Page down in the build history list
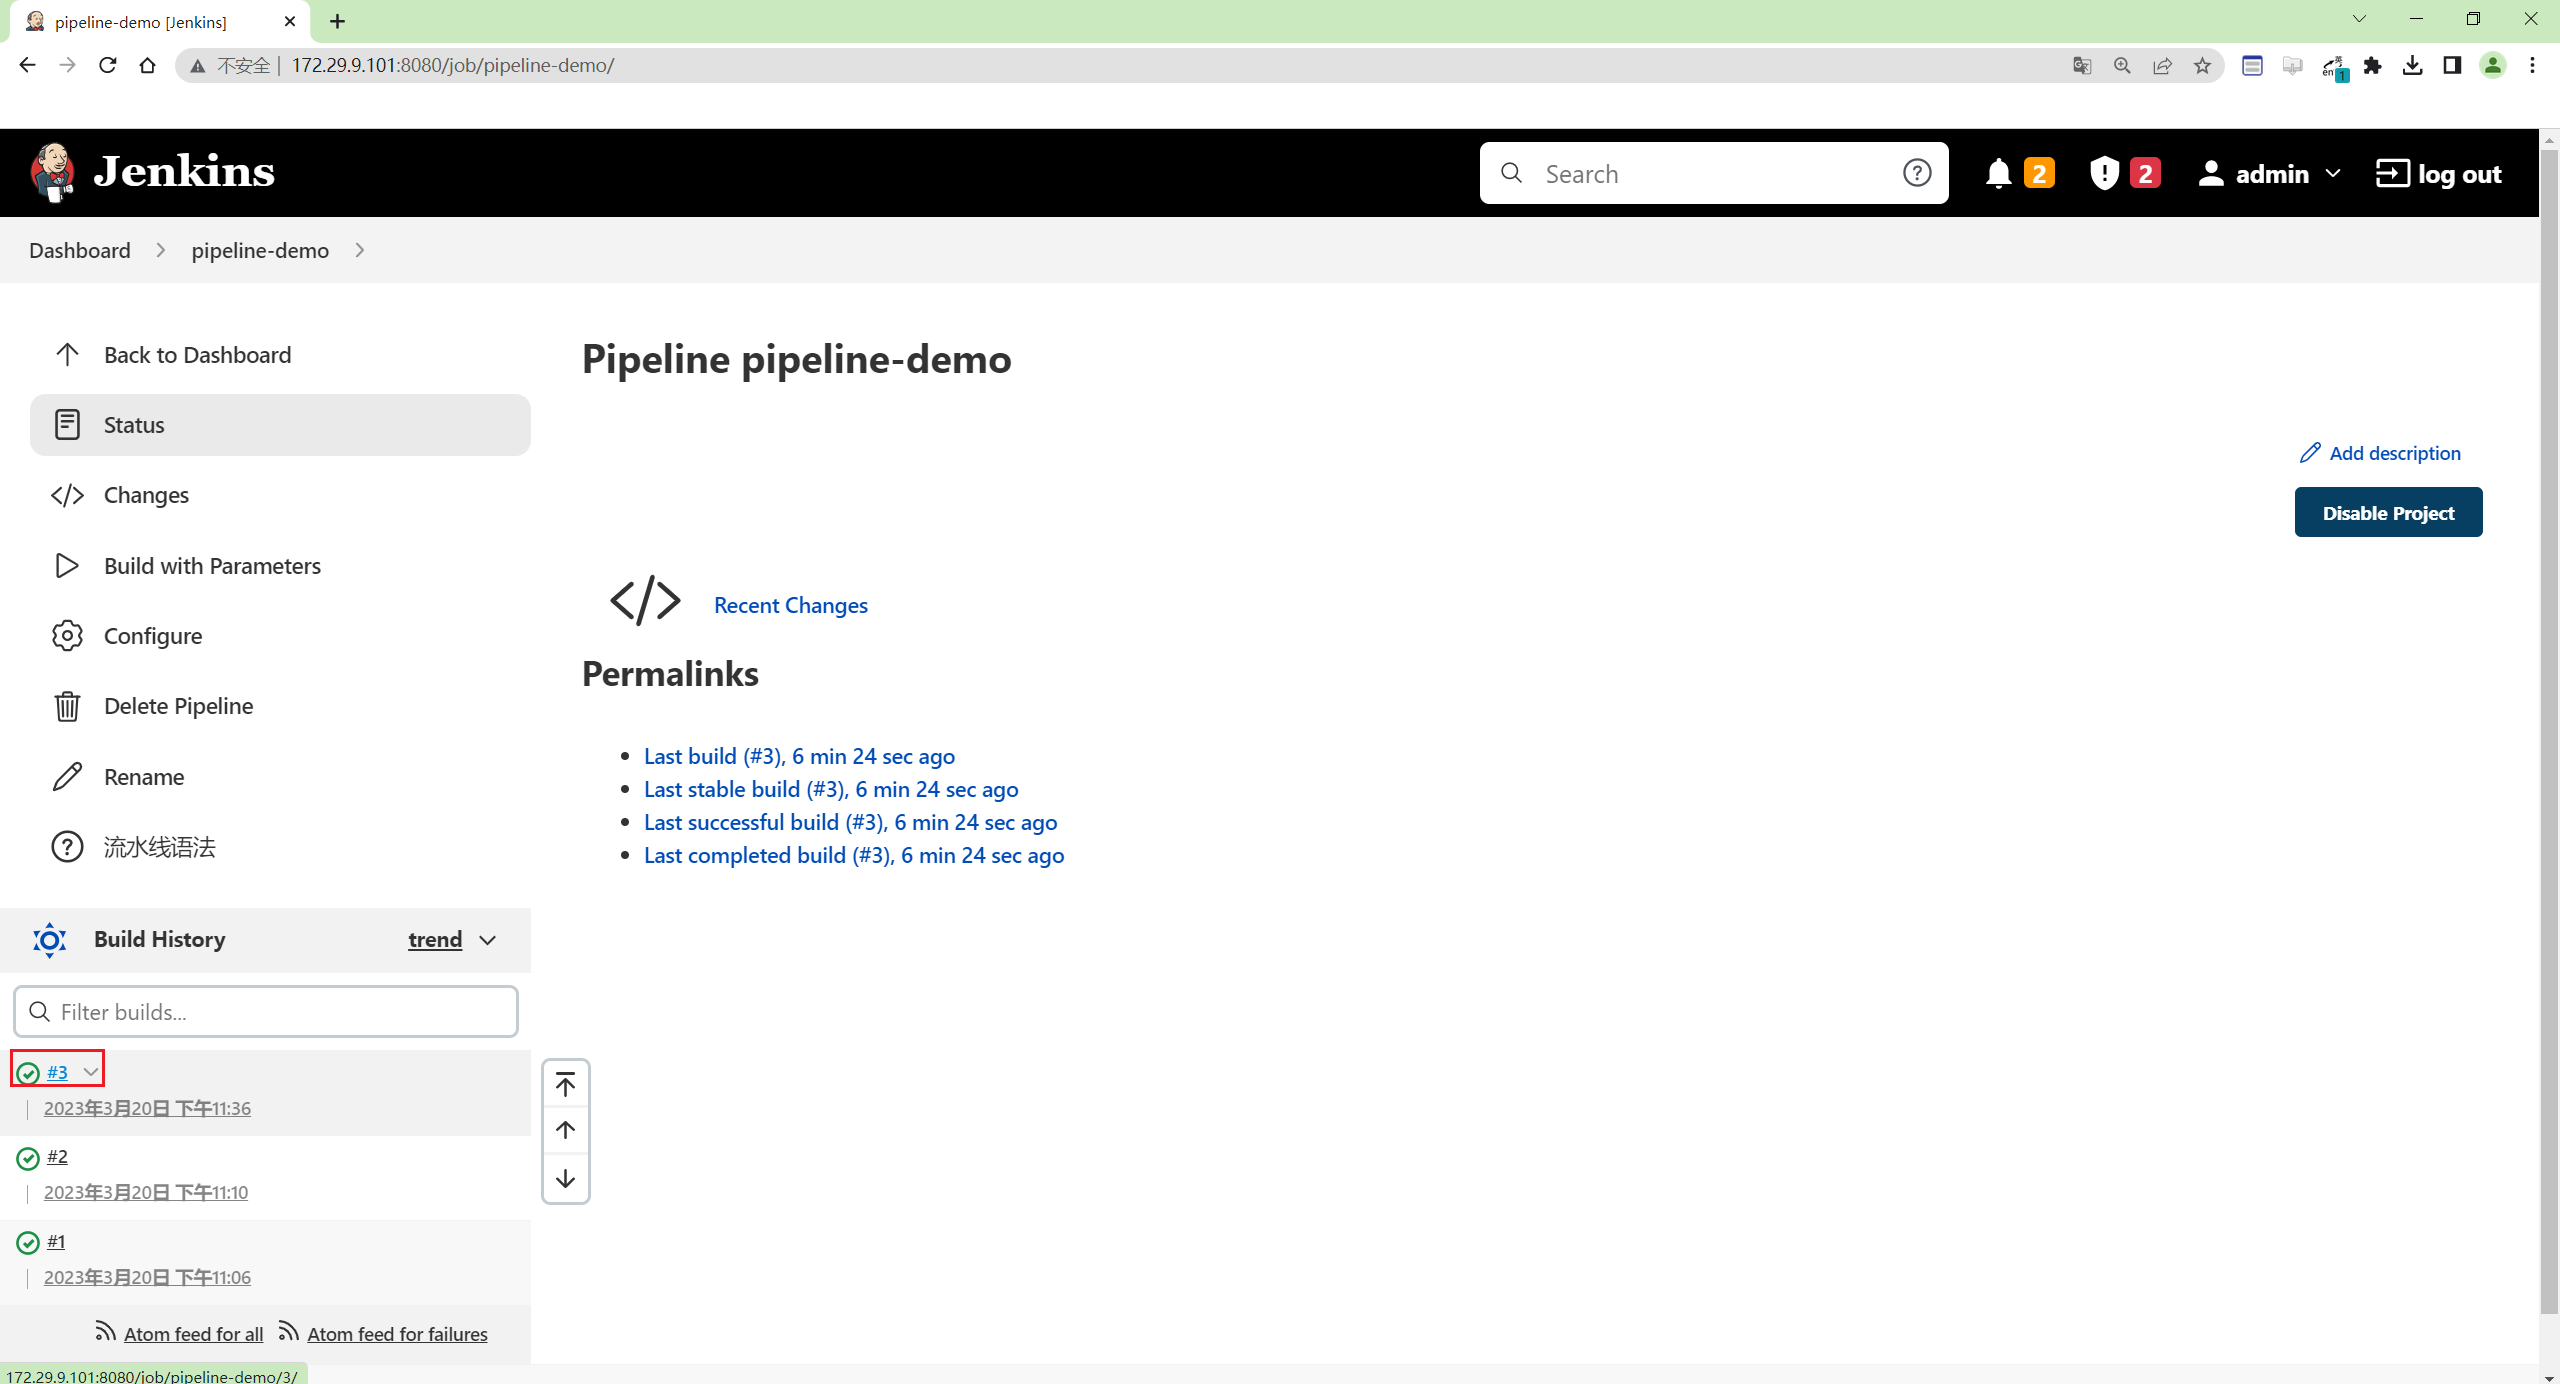The image size is (2560, 1384). point(565,1178)
